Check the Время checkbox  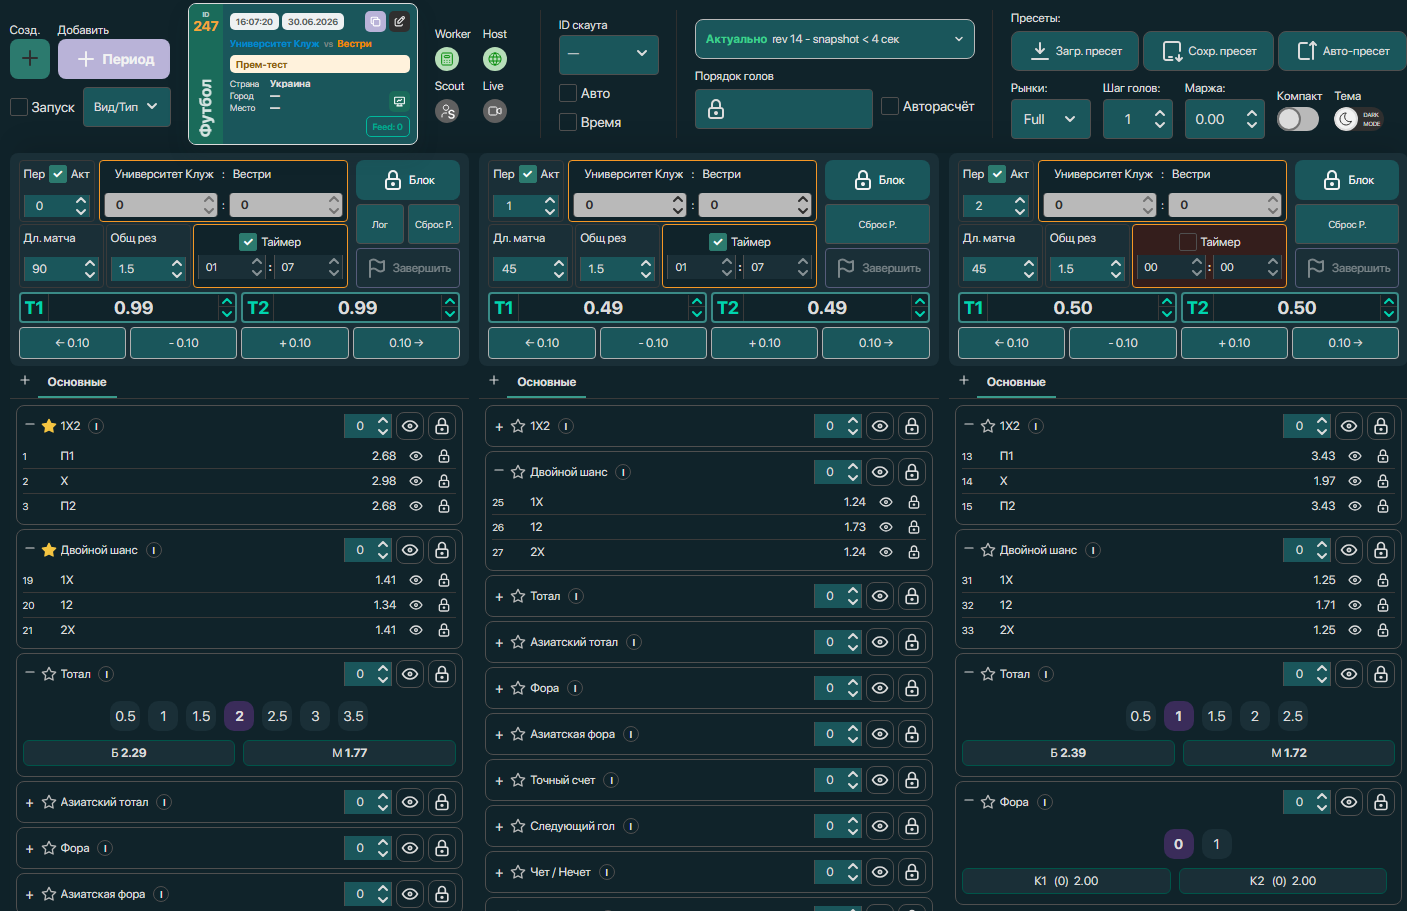568,122
